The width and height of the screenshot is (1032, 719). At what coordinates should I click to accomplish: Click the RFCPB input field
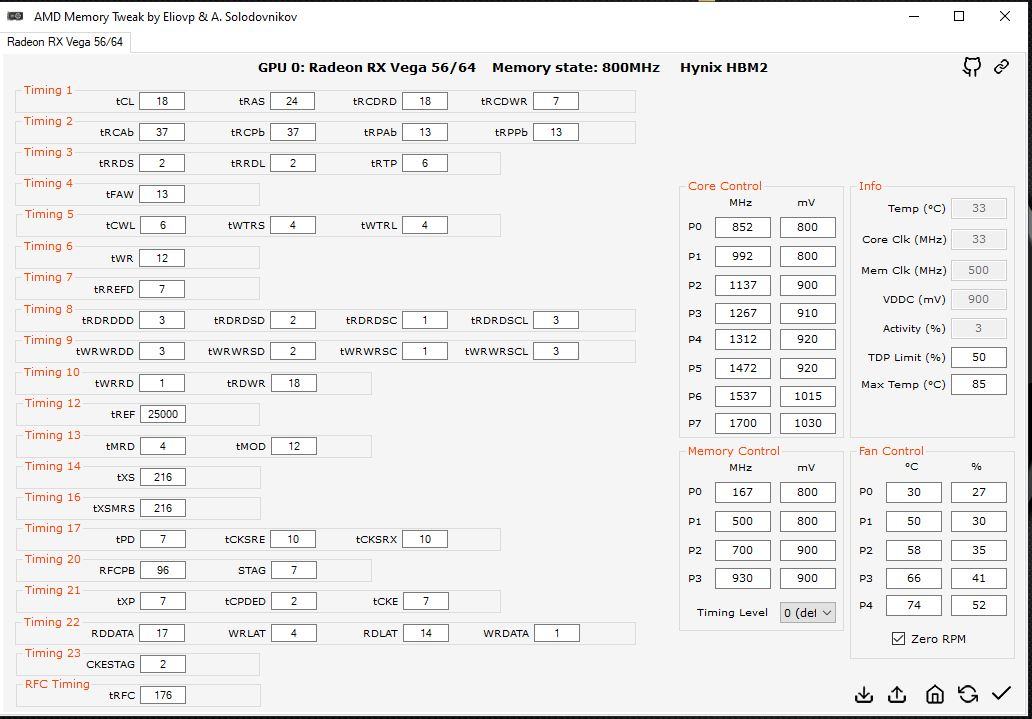[x=163, y=570]
